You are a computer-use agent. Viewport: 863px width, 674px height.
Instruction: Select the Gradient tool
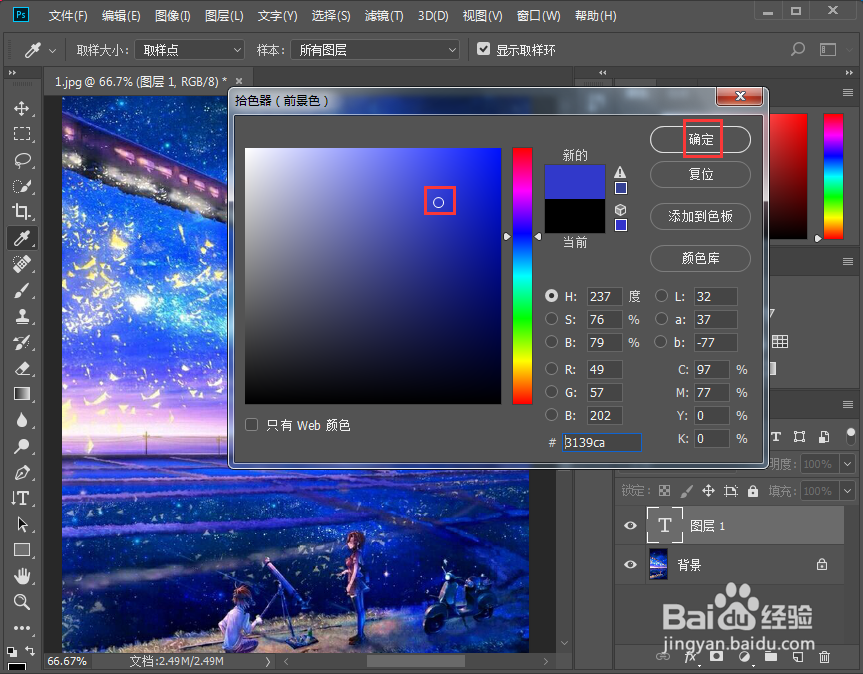pos(21,394)
